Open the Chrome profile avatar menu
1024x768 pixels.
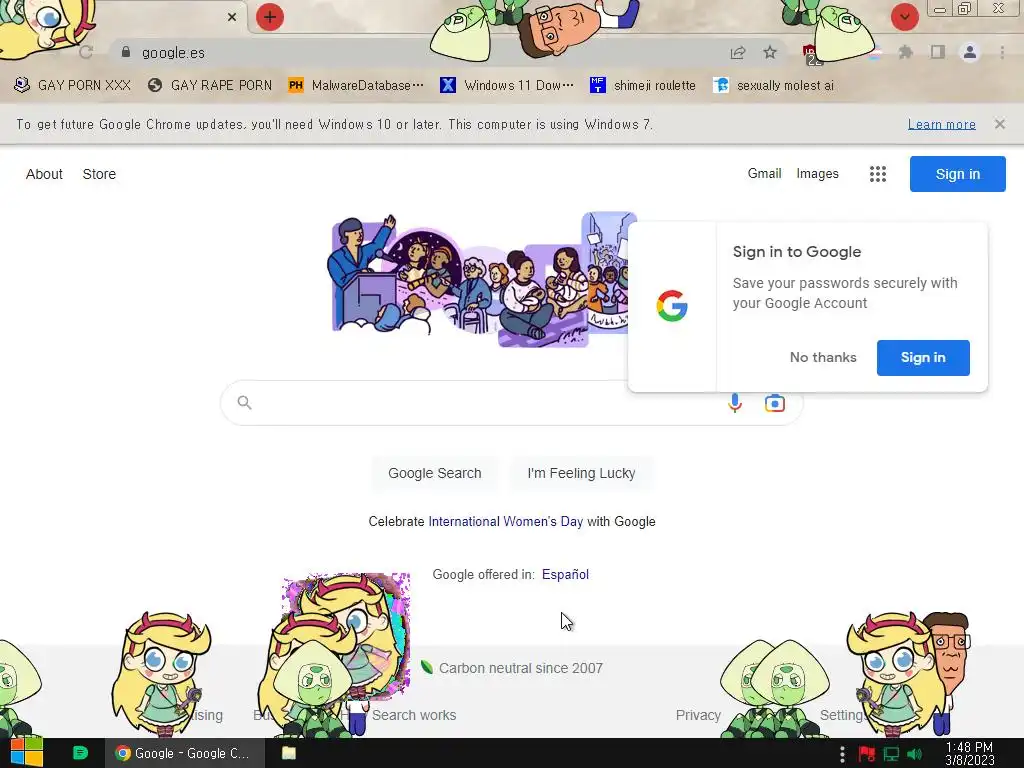970,52
